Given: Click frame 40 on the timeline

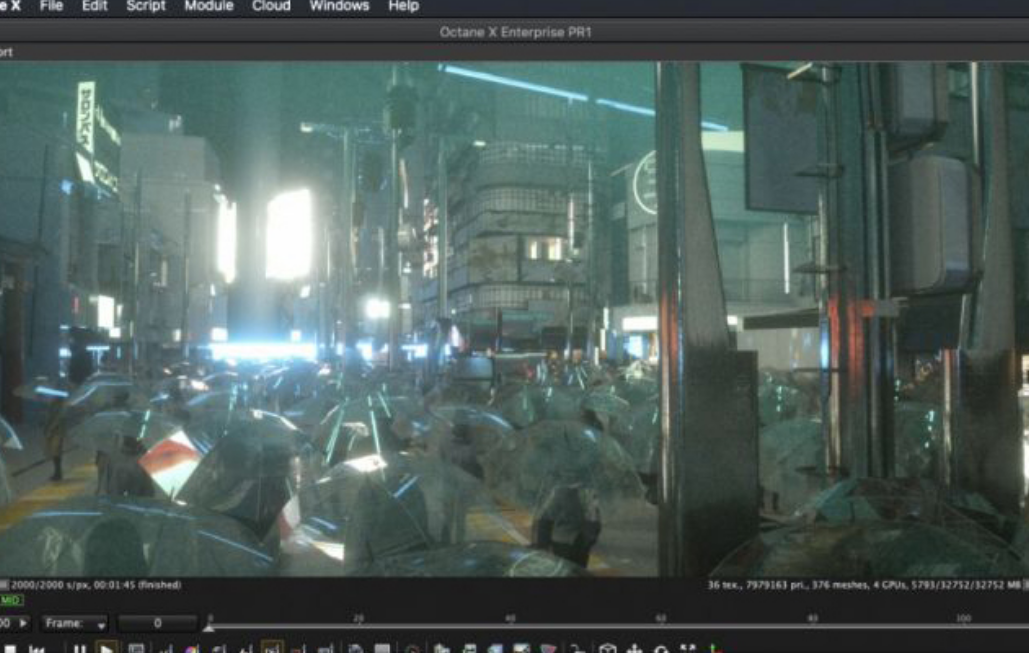Looking at the screenshot, I should [x=510, y=623].
